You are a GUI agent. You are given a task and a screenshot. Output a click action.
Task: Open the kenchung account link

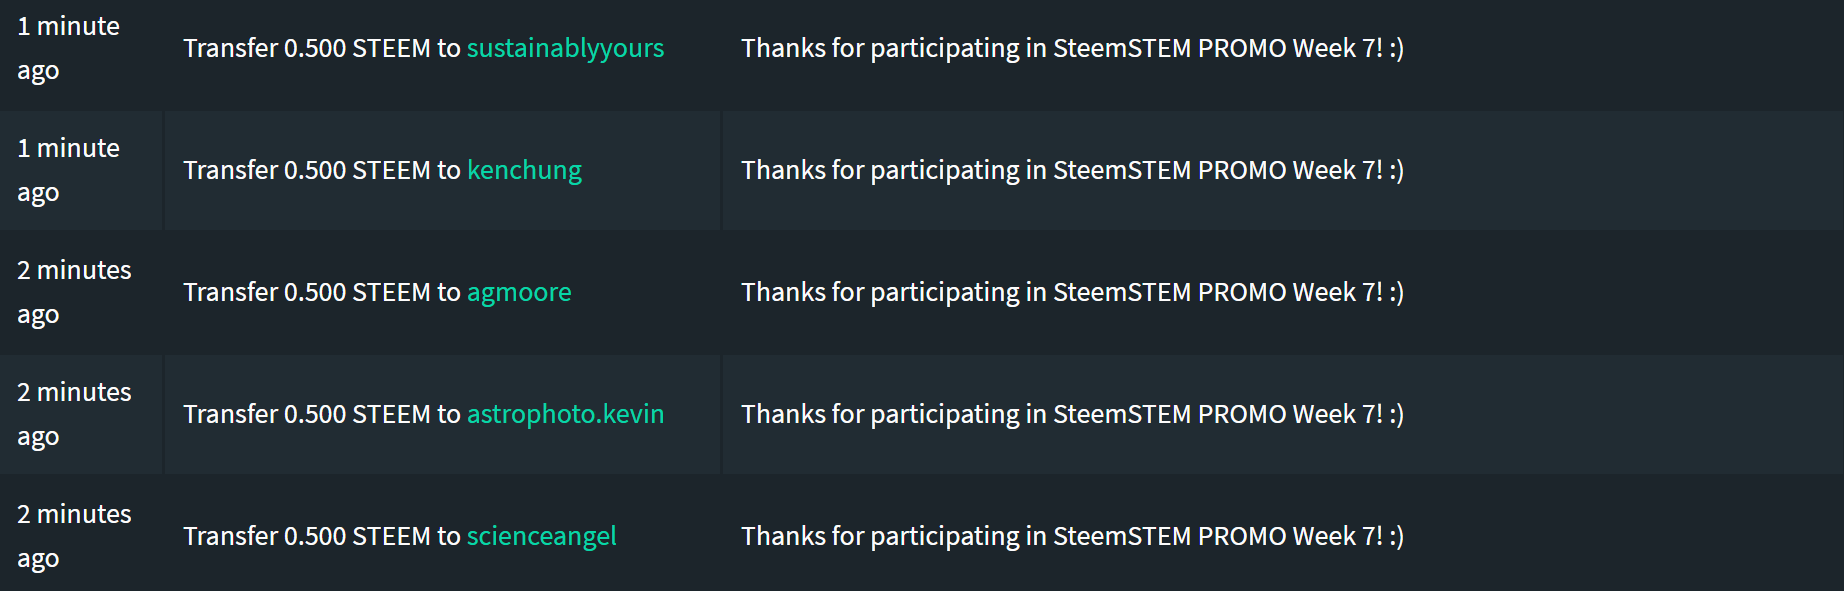[x=524, y=171]
